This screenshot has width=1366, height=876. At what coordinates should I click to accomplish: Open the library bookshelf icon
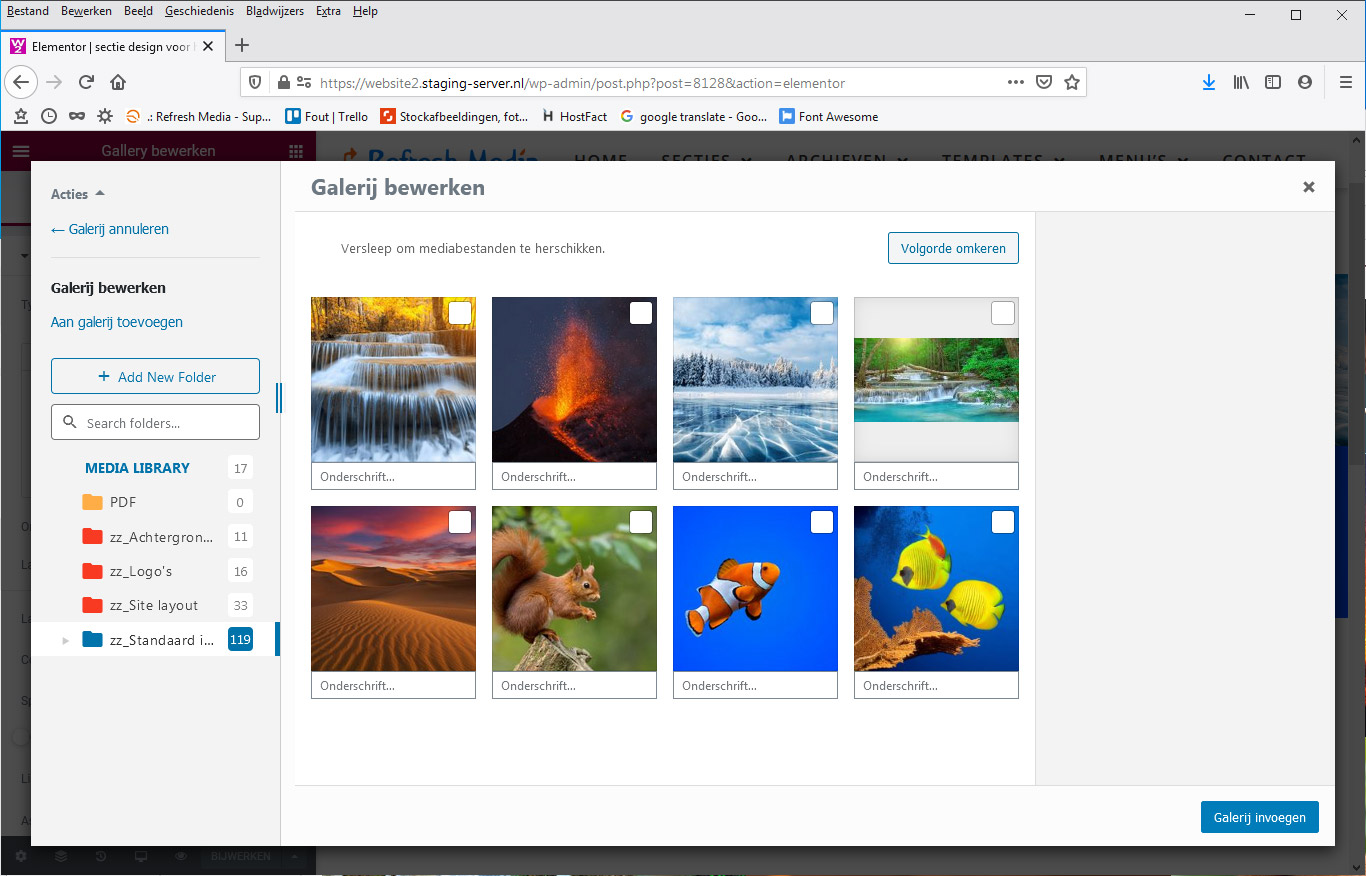1241,82
